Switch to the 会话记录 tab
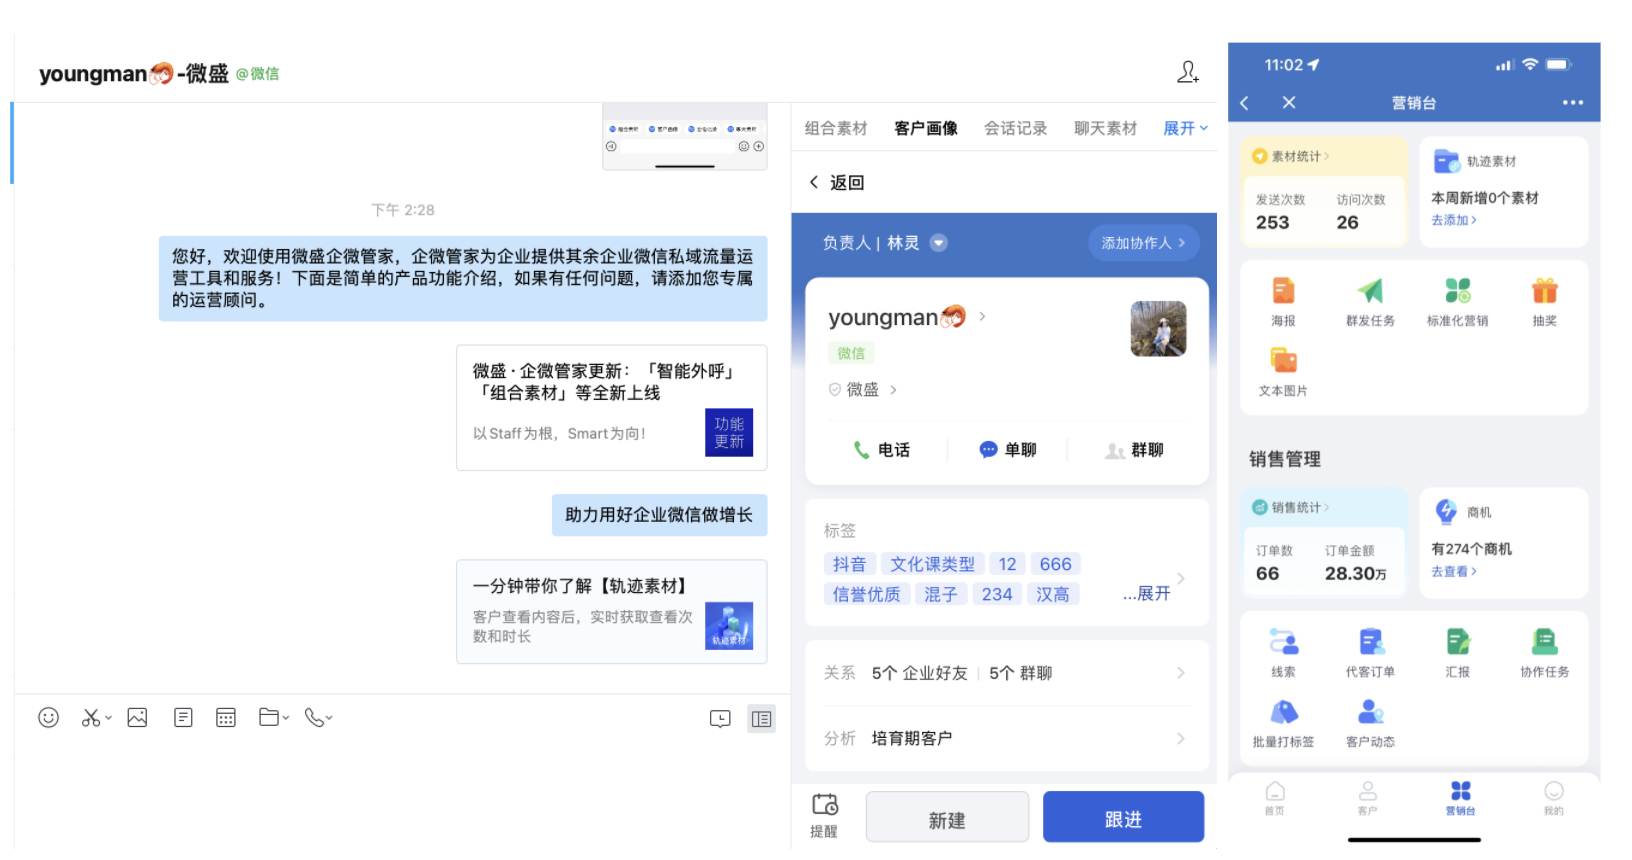The height and width of the screenshot is (860, 1632). 1016,128
